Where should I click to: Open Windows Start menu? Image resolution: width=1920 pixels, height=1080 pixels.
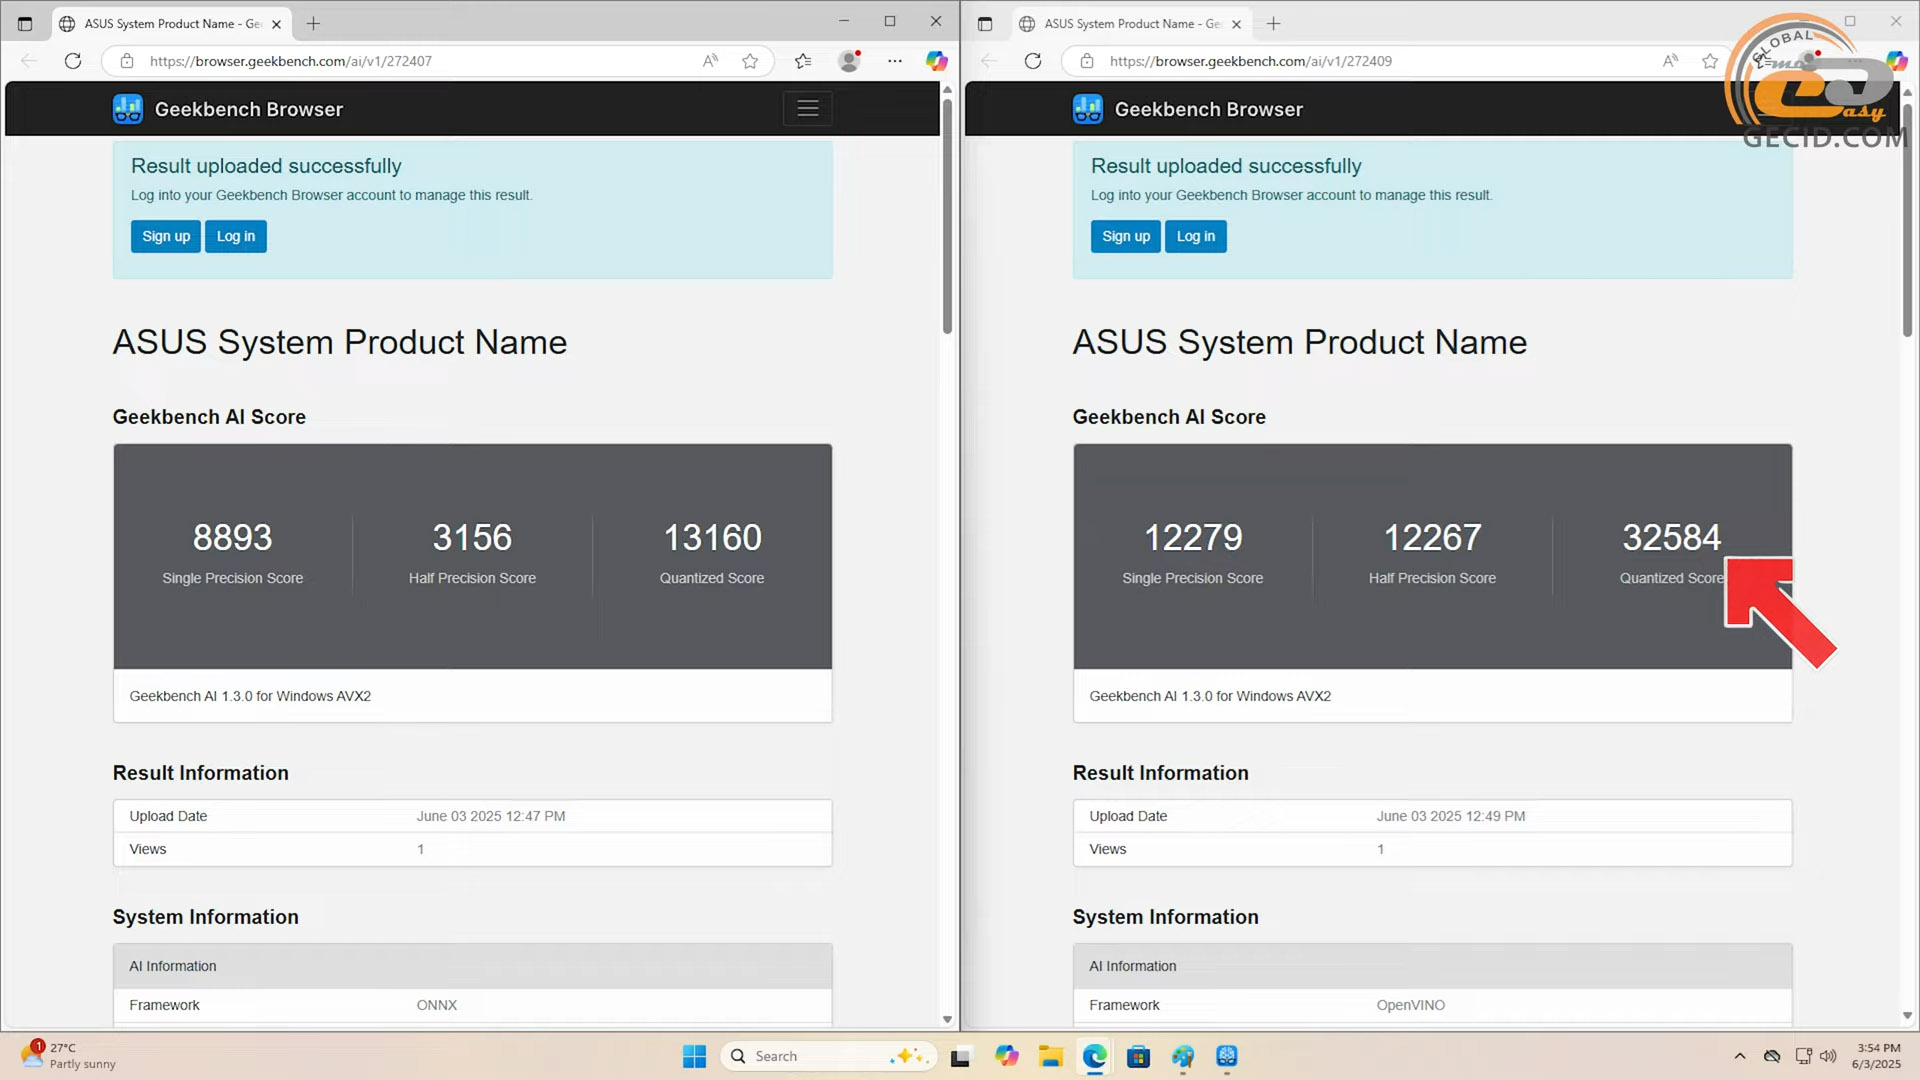[x=694, y=1056]
